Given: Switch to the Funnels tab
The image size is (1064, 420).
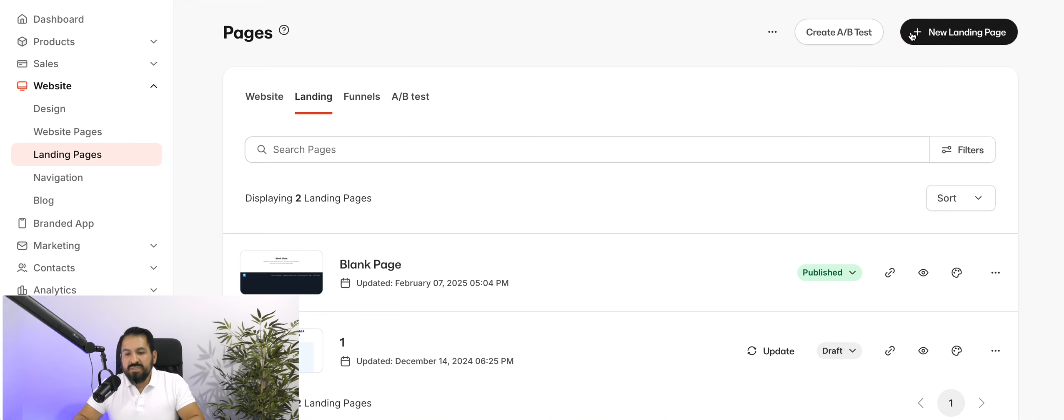Looking at the screenshot, I should coord(361,97).
